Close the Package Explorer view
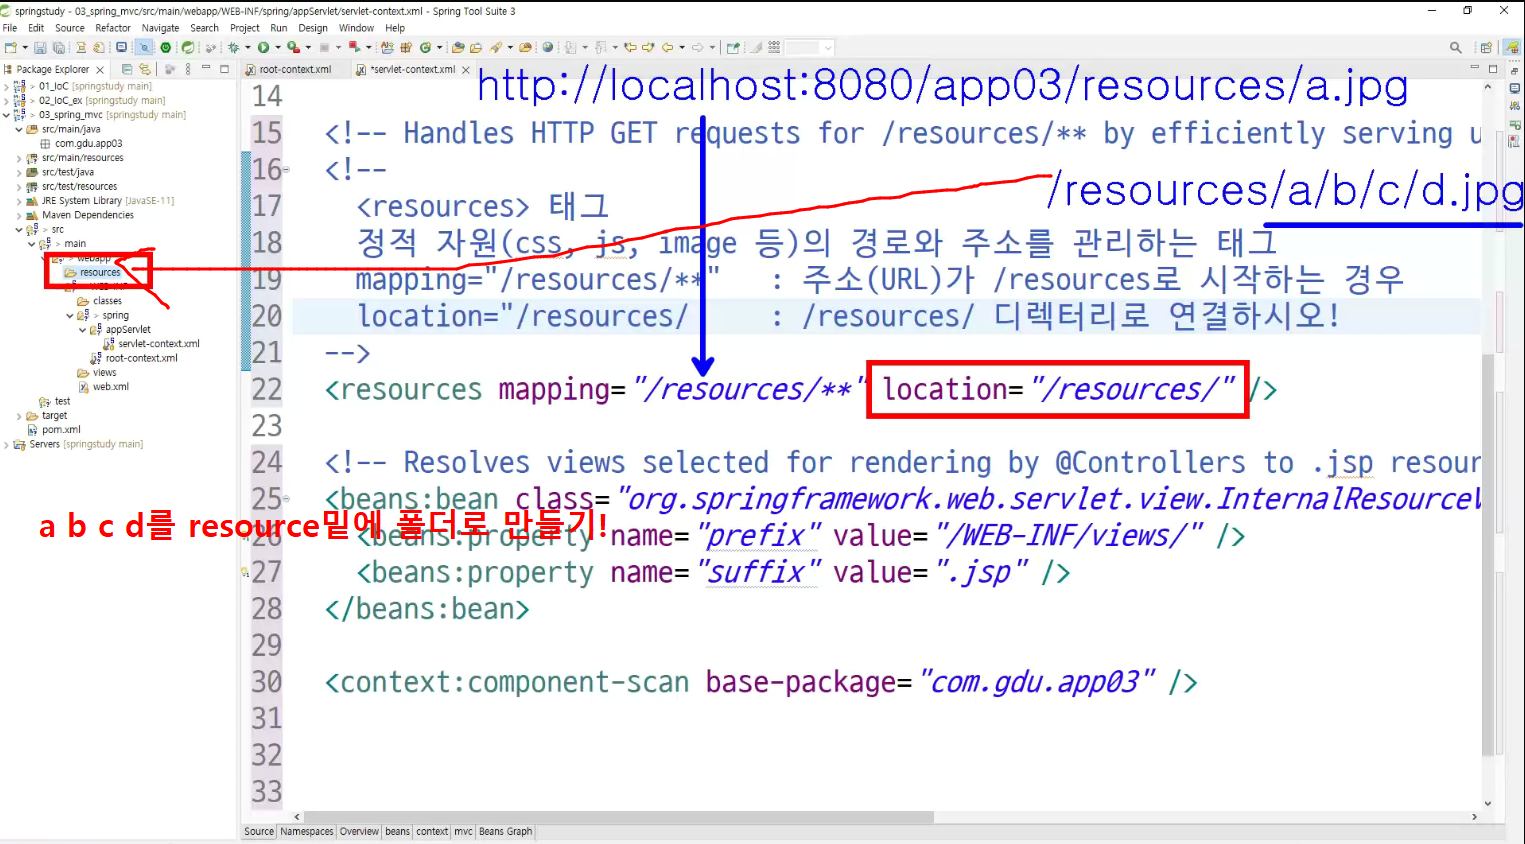The height and width of the screenshot is (844, 1525). 100,70
